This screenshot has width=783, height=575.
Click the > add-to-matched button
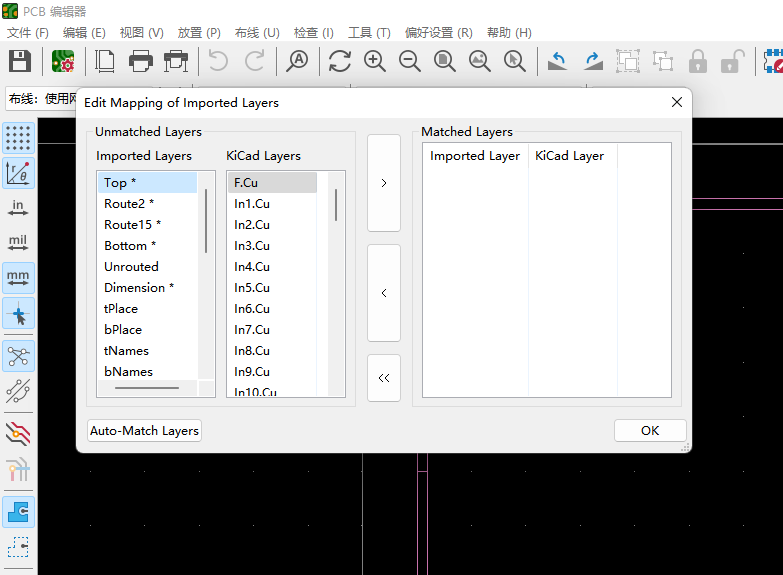point(384,183)
